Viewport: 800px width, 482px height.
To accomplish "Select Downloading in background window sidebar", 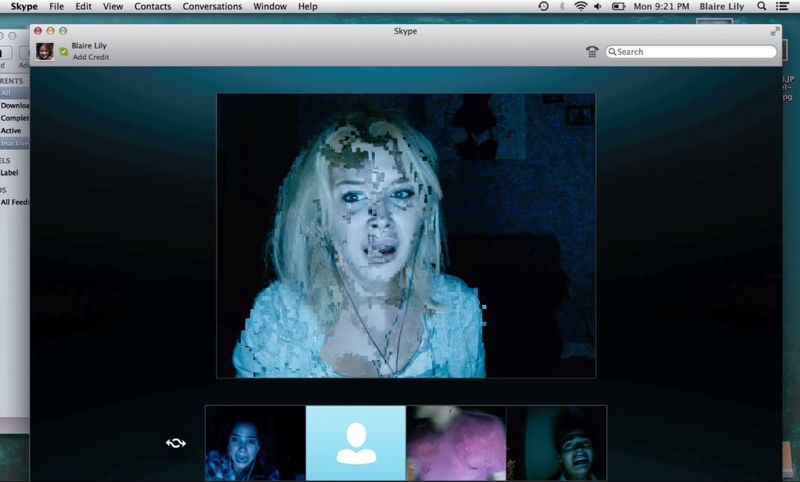I will pyautogui.click(x=15, y=106).
